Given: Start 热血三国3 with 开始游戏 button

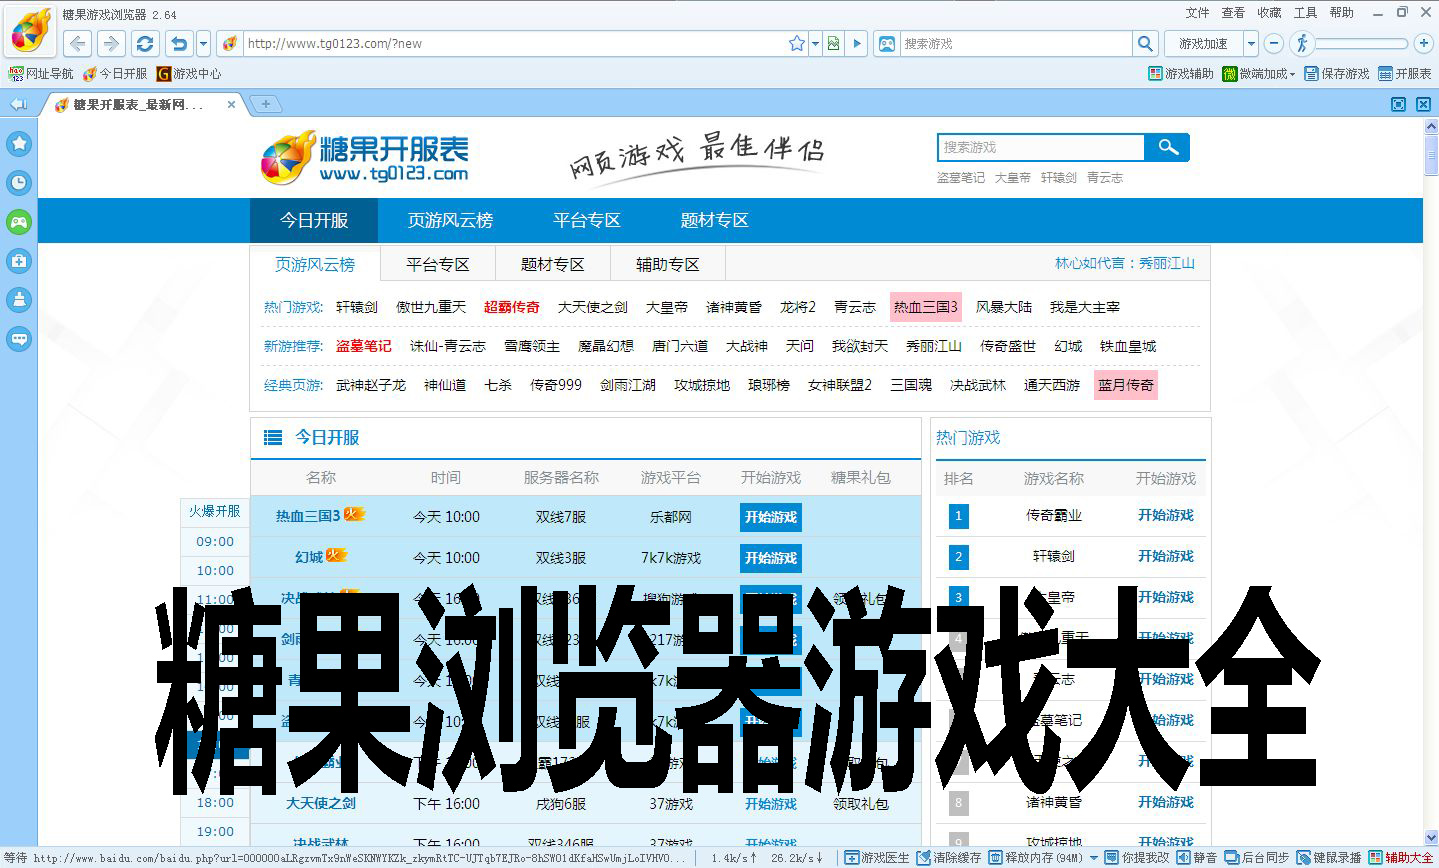Looking at the screenshot, I should pyautogui.click(x=771, y=517).
